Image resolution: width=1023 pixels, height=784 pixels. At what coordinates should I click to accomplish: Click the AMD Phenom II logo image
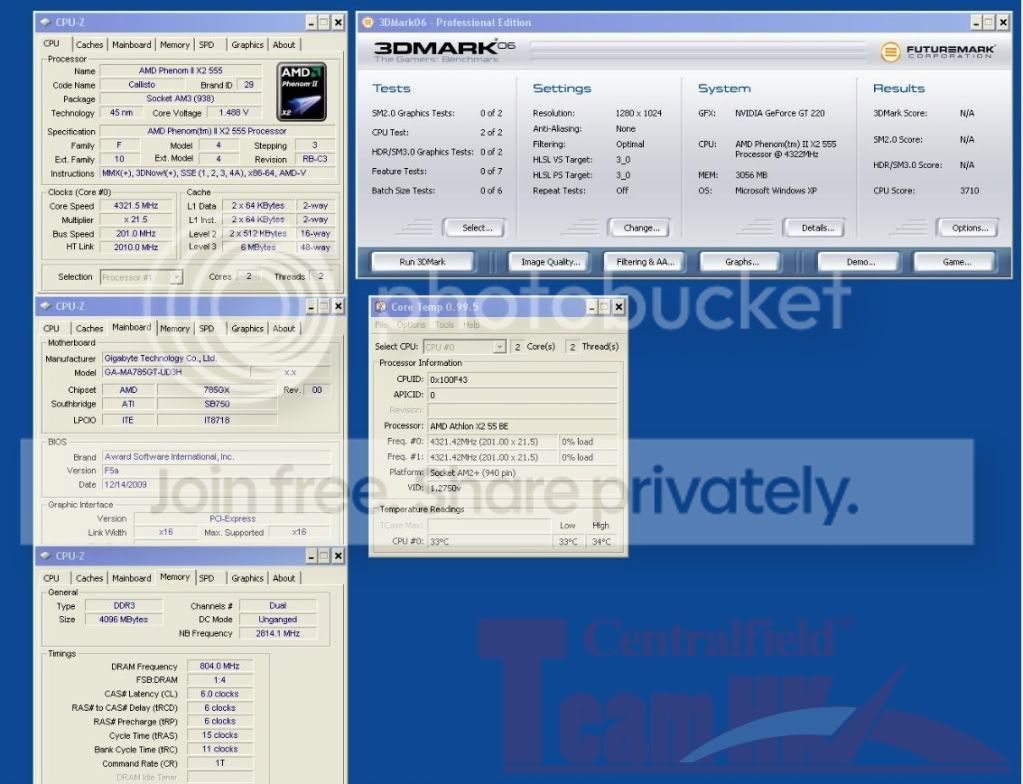pos(302,90)
